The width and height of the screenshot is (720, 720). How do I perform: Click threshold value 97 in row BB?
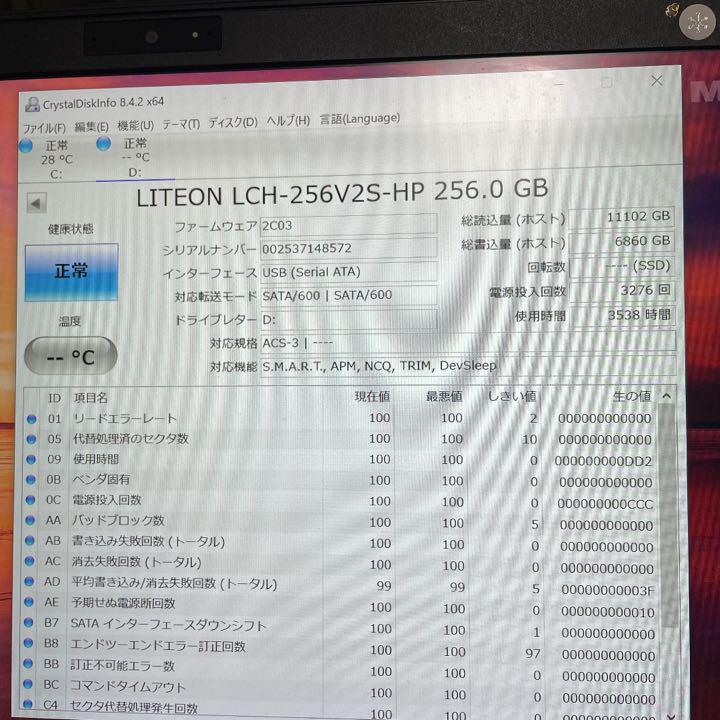533,653
